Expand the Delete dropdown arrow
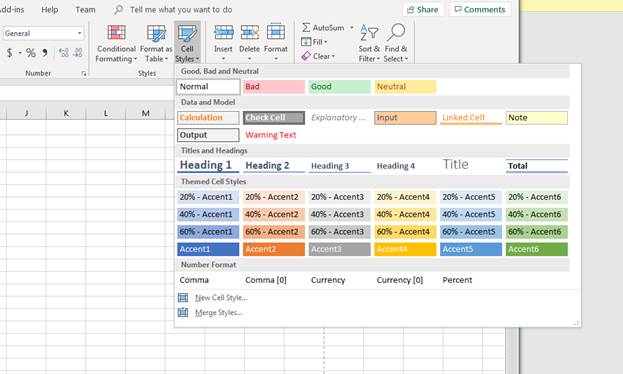The height and width of the screenshot is (374, 623). click(x=250, y=59)
